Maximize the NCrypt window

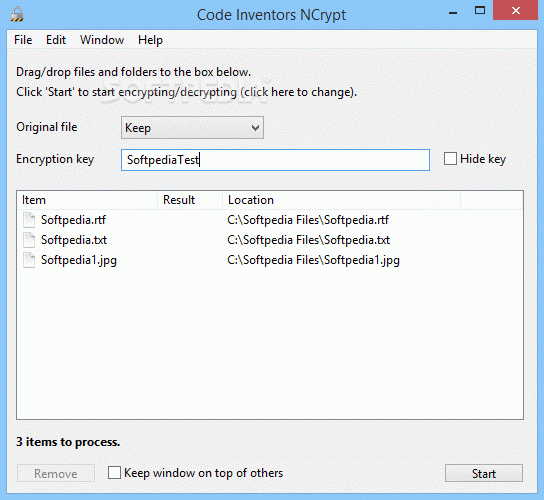[x=480, y=10]
